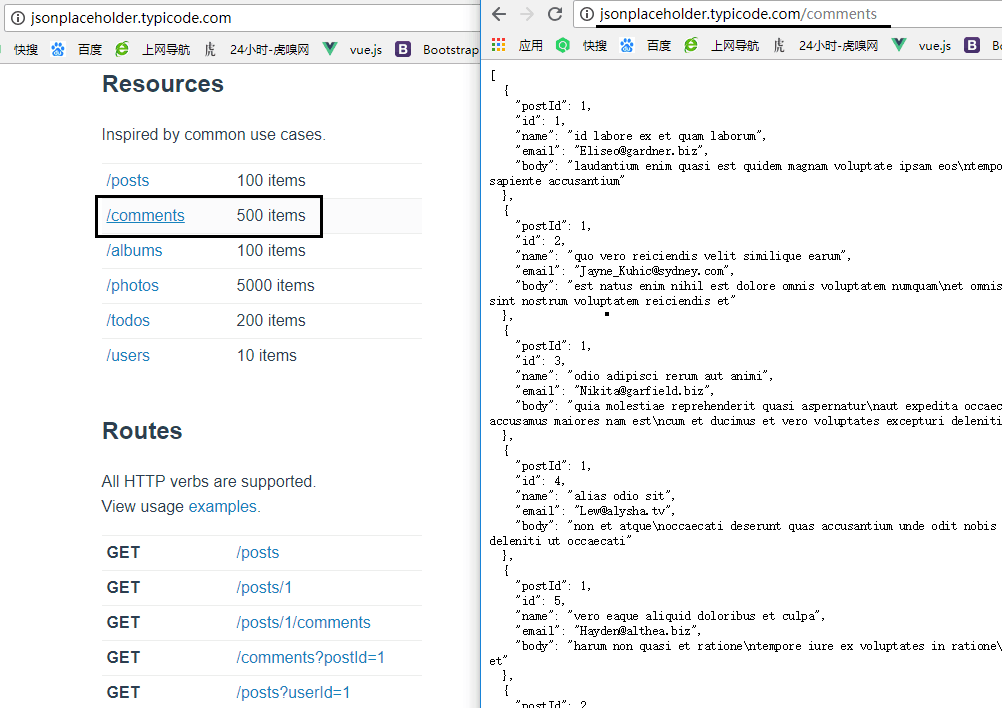The width and height of the screenshot is (1002, 708).
Task: Click name 'odio adipisci rerum aut animi'
Action: [x=668, y=376]
